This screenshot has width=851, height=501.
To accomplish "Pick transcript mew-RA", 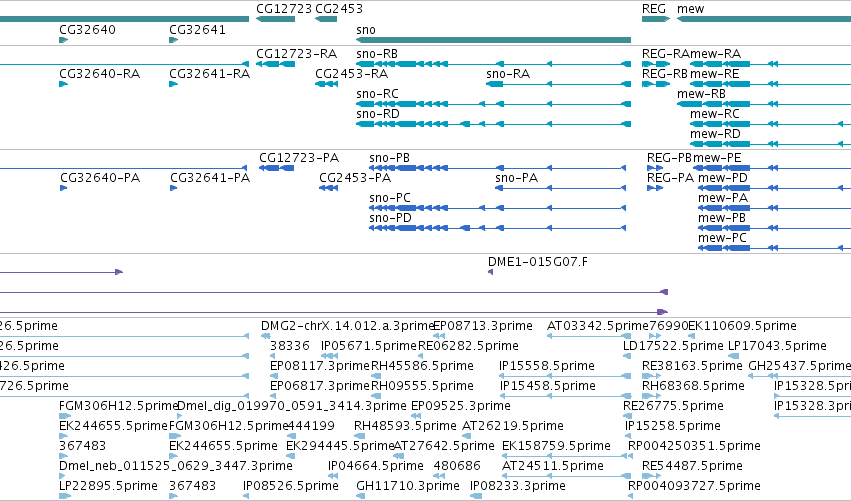I will [715, 54].
